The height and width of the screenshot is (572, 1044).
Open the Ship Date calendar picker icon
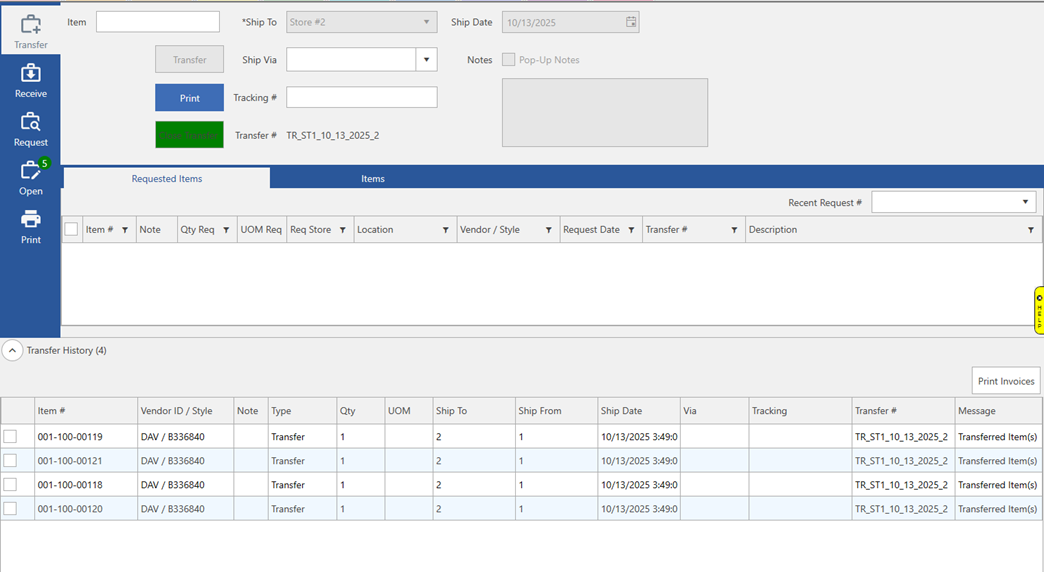630,22
